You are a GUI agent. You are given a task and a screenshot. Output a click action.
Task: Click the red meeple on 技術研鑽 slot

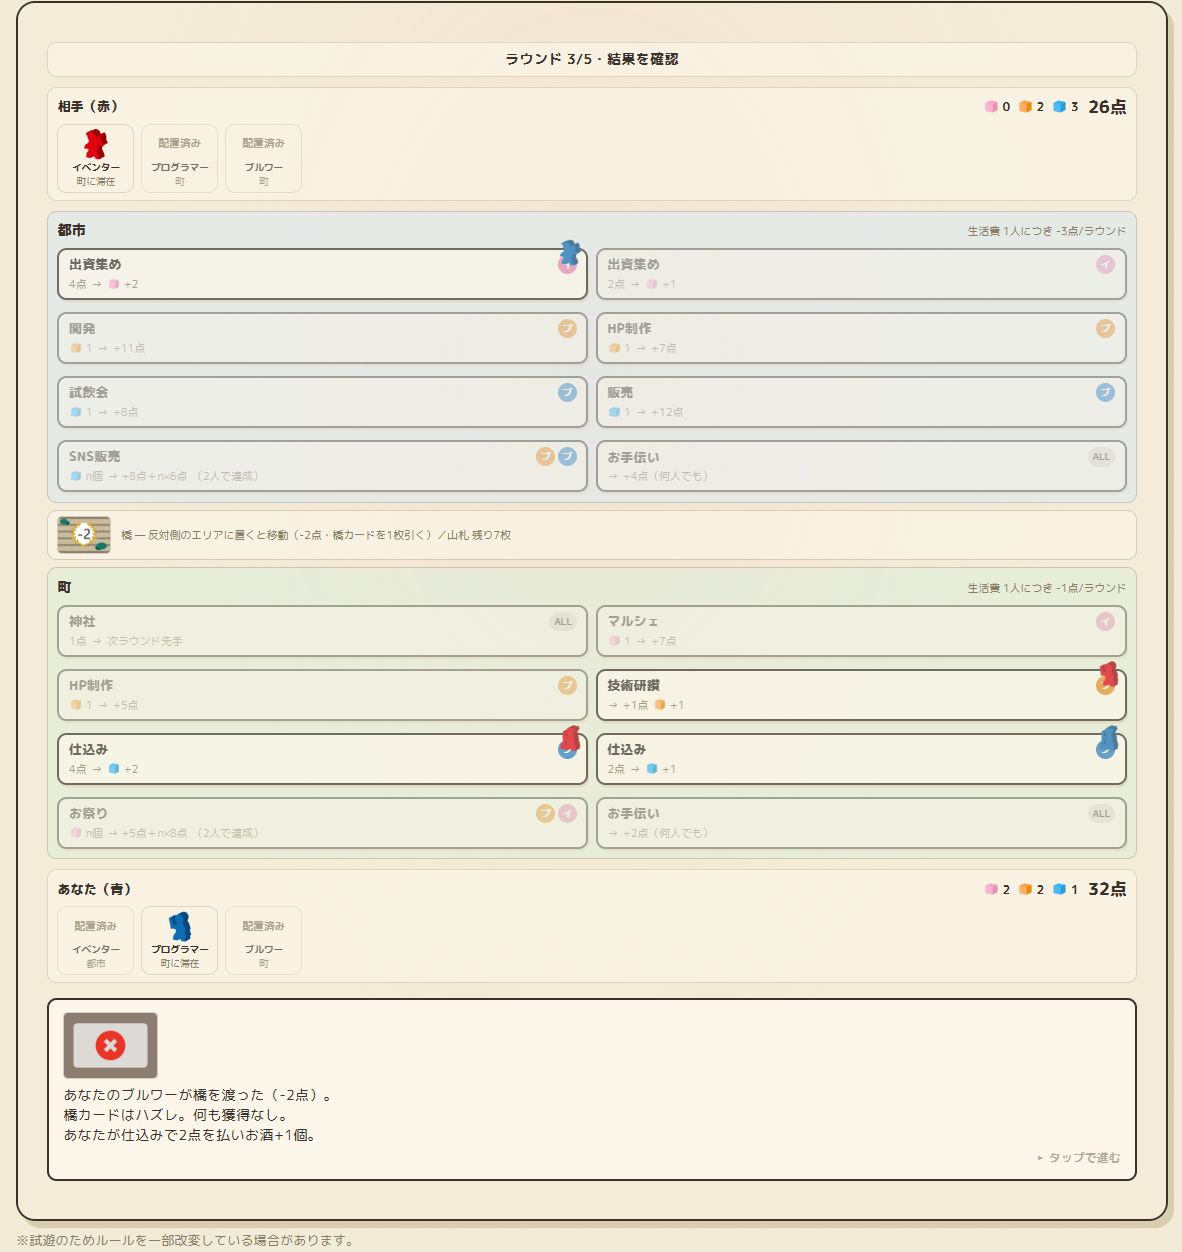pos(1108,674)
